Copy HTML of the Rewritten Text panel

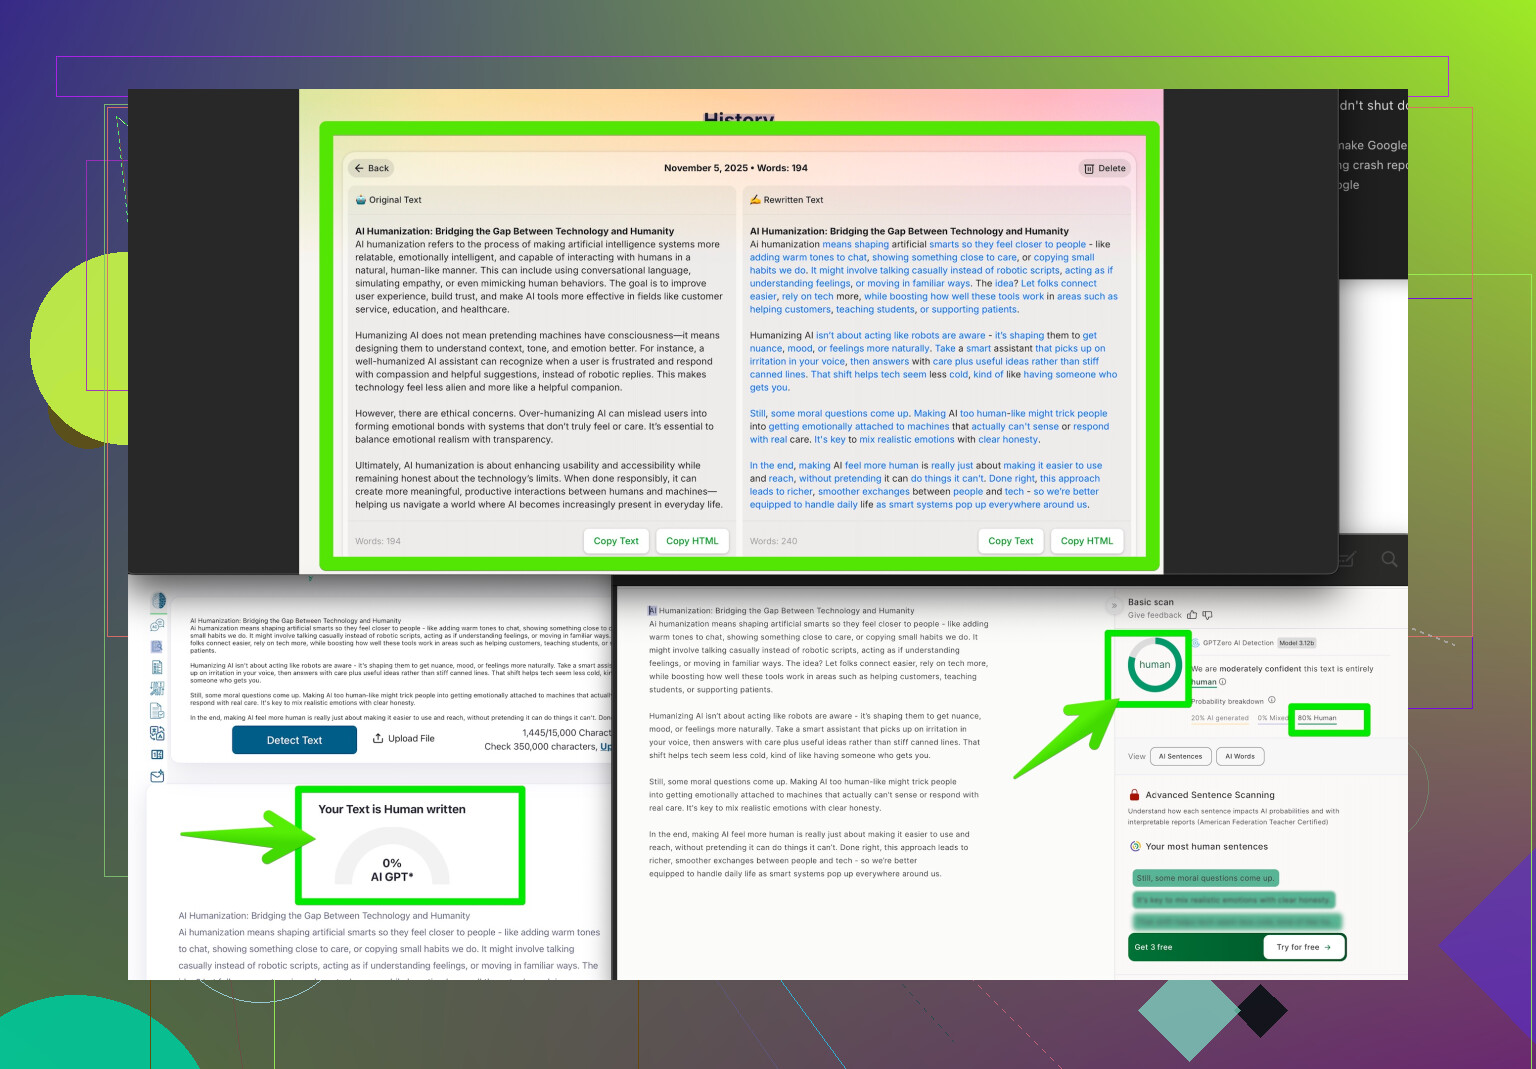pyautogui.click(x=1086, y=541)
